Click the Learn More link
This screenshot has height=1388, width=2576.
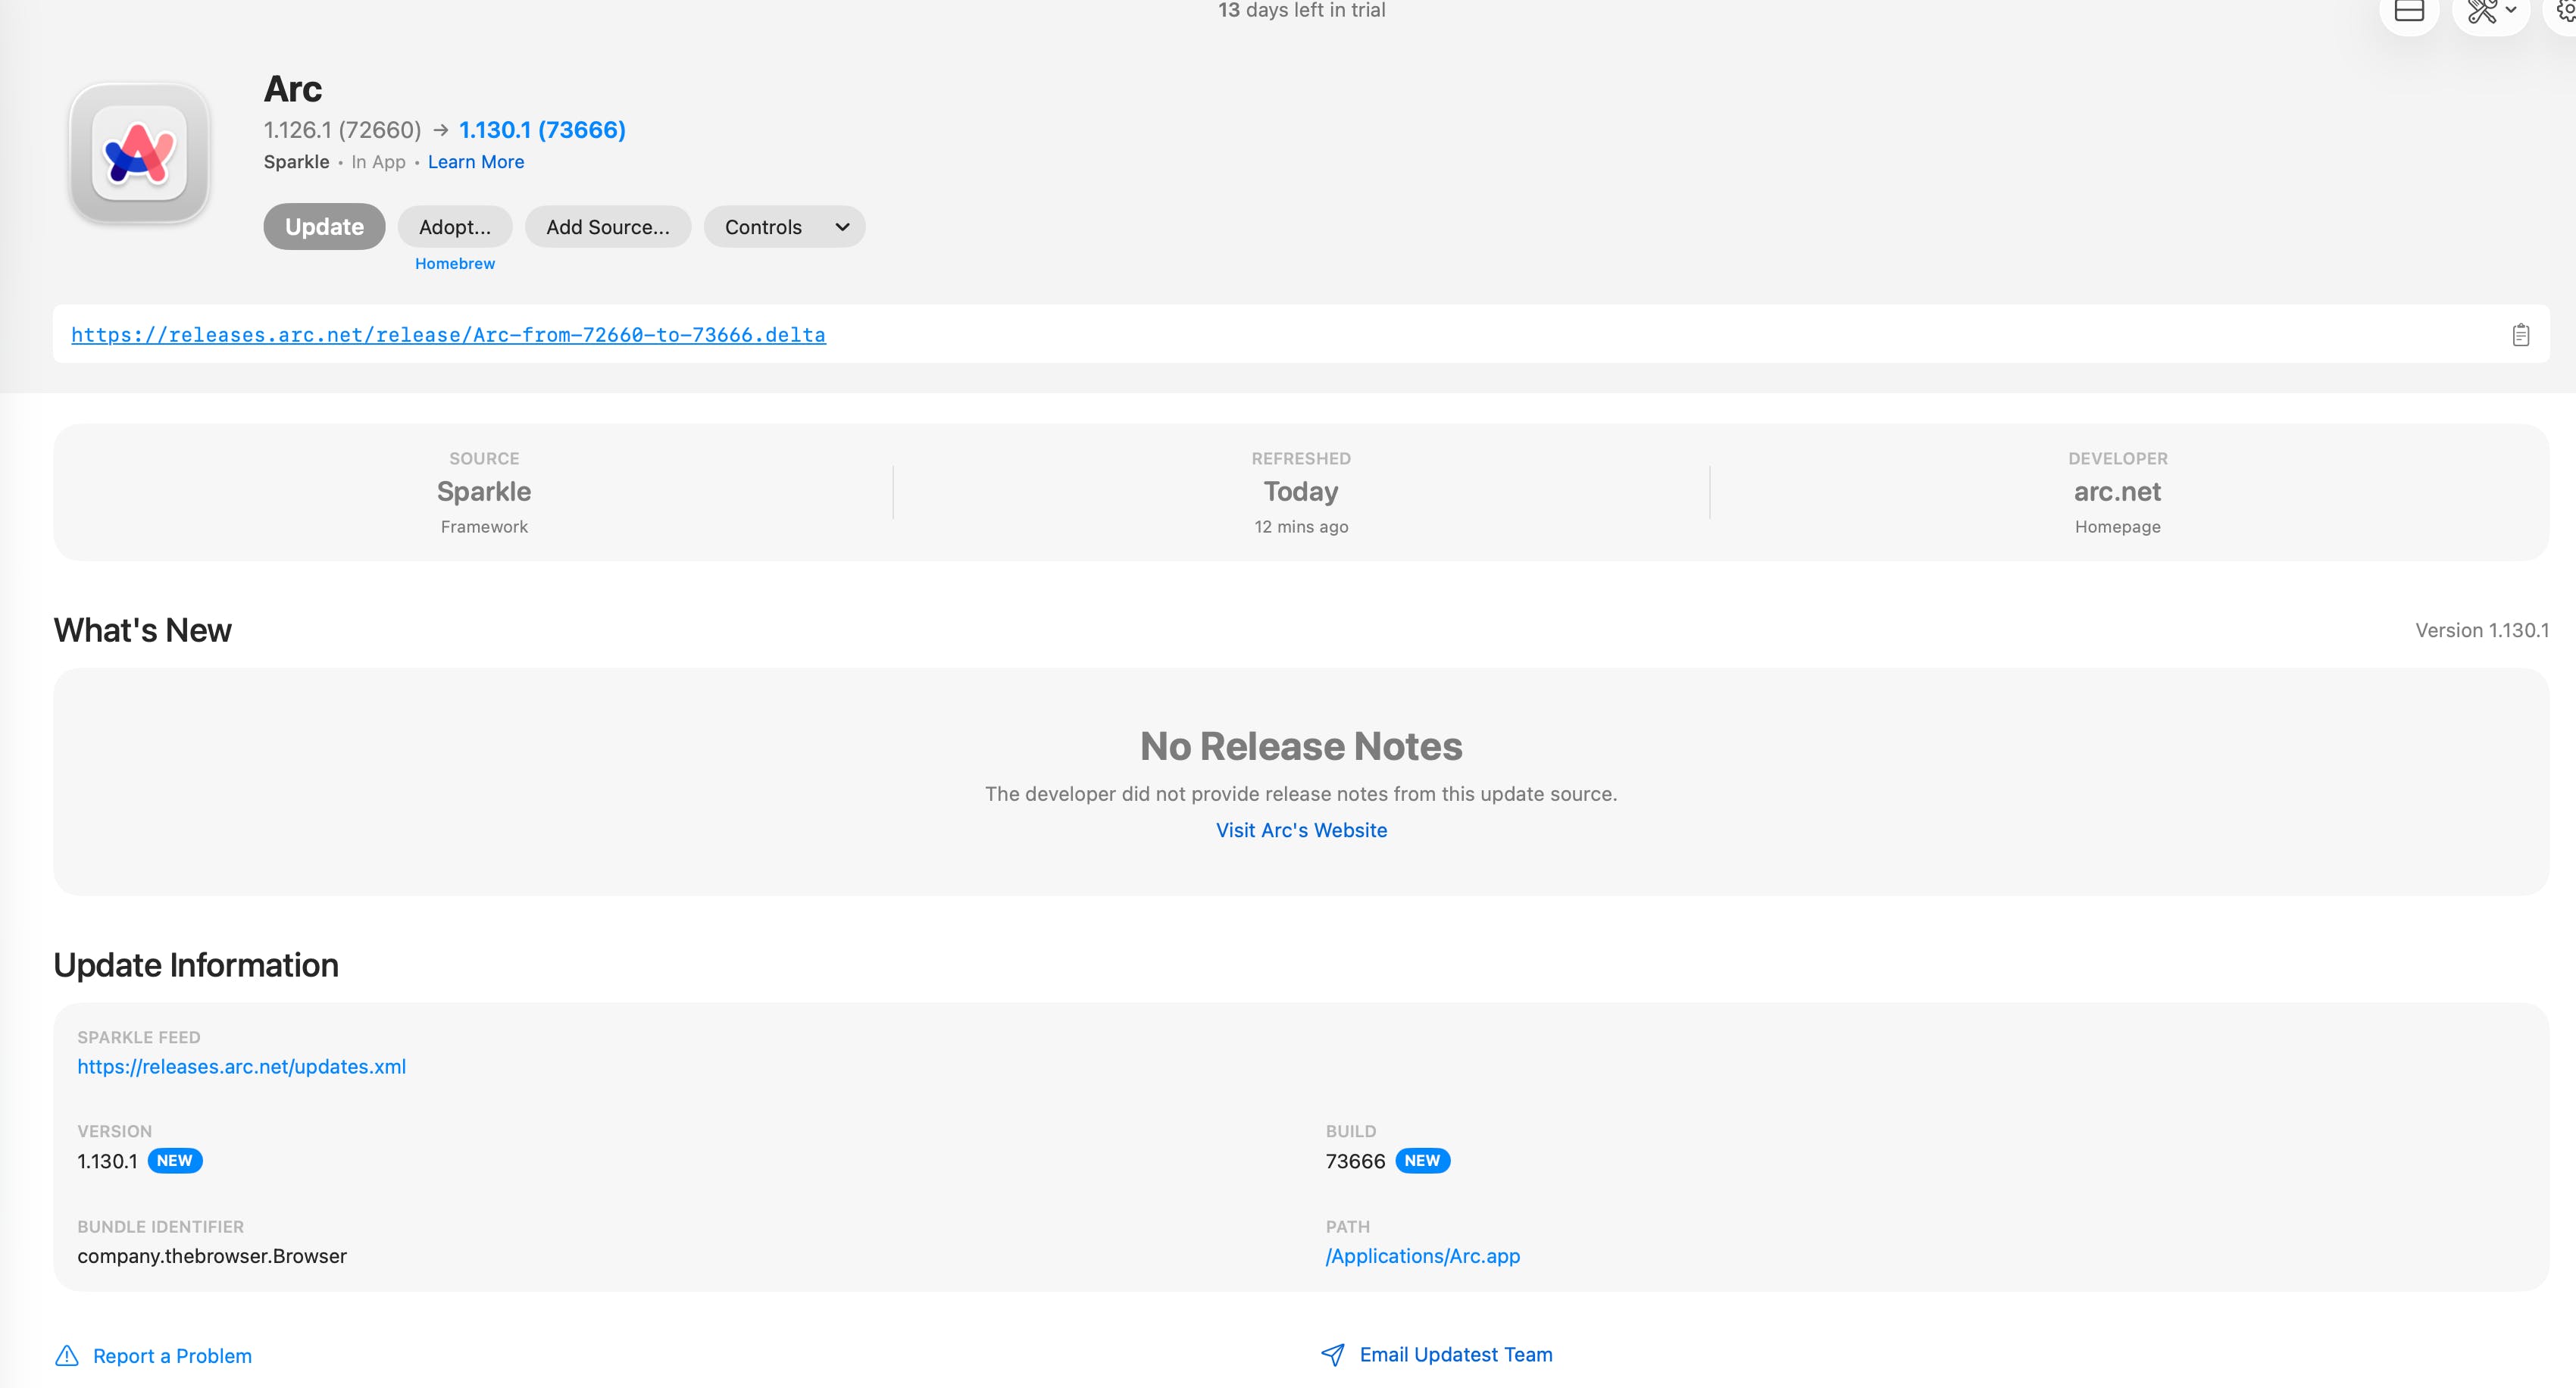(x=475, y=162)
